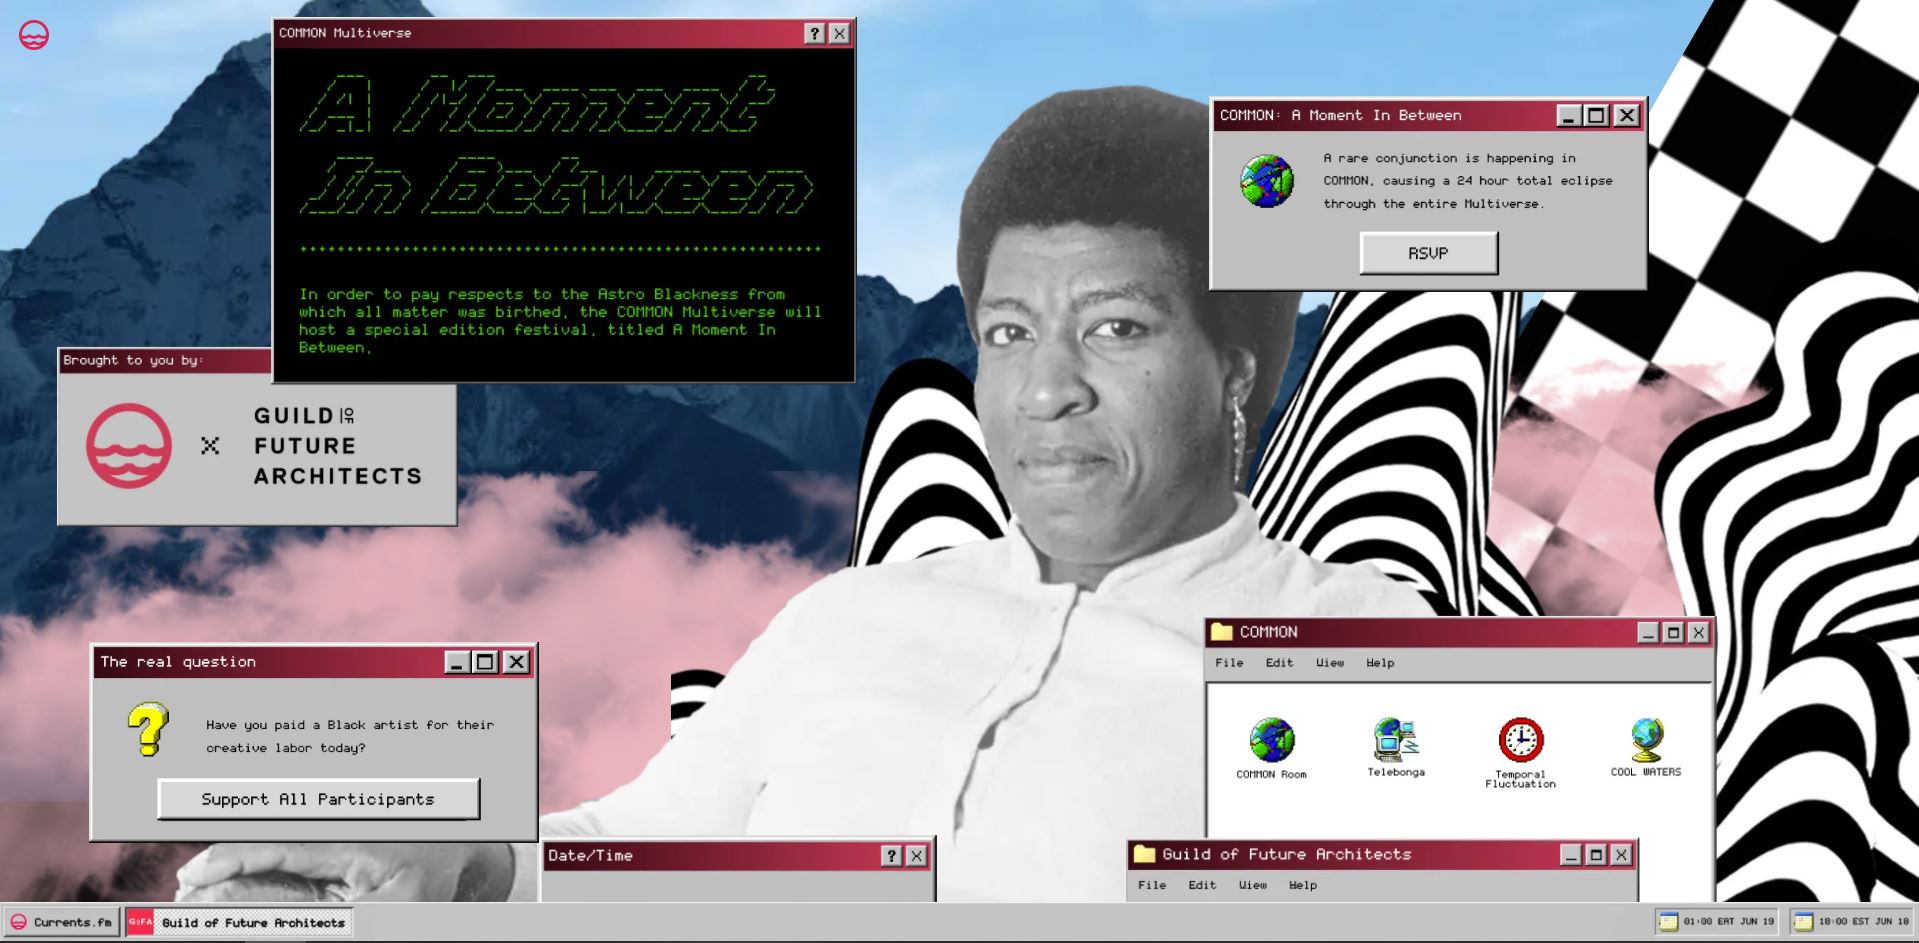Click the 'Date/Time' window title
Viewport: 1919px width, 943px height.
590,856
